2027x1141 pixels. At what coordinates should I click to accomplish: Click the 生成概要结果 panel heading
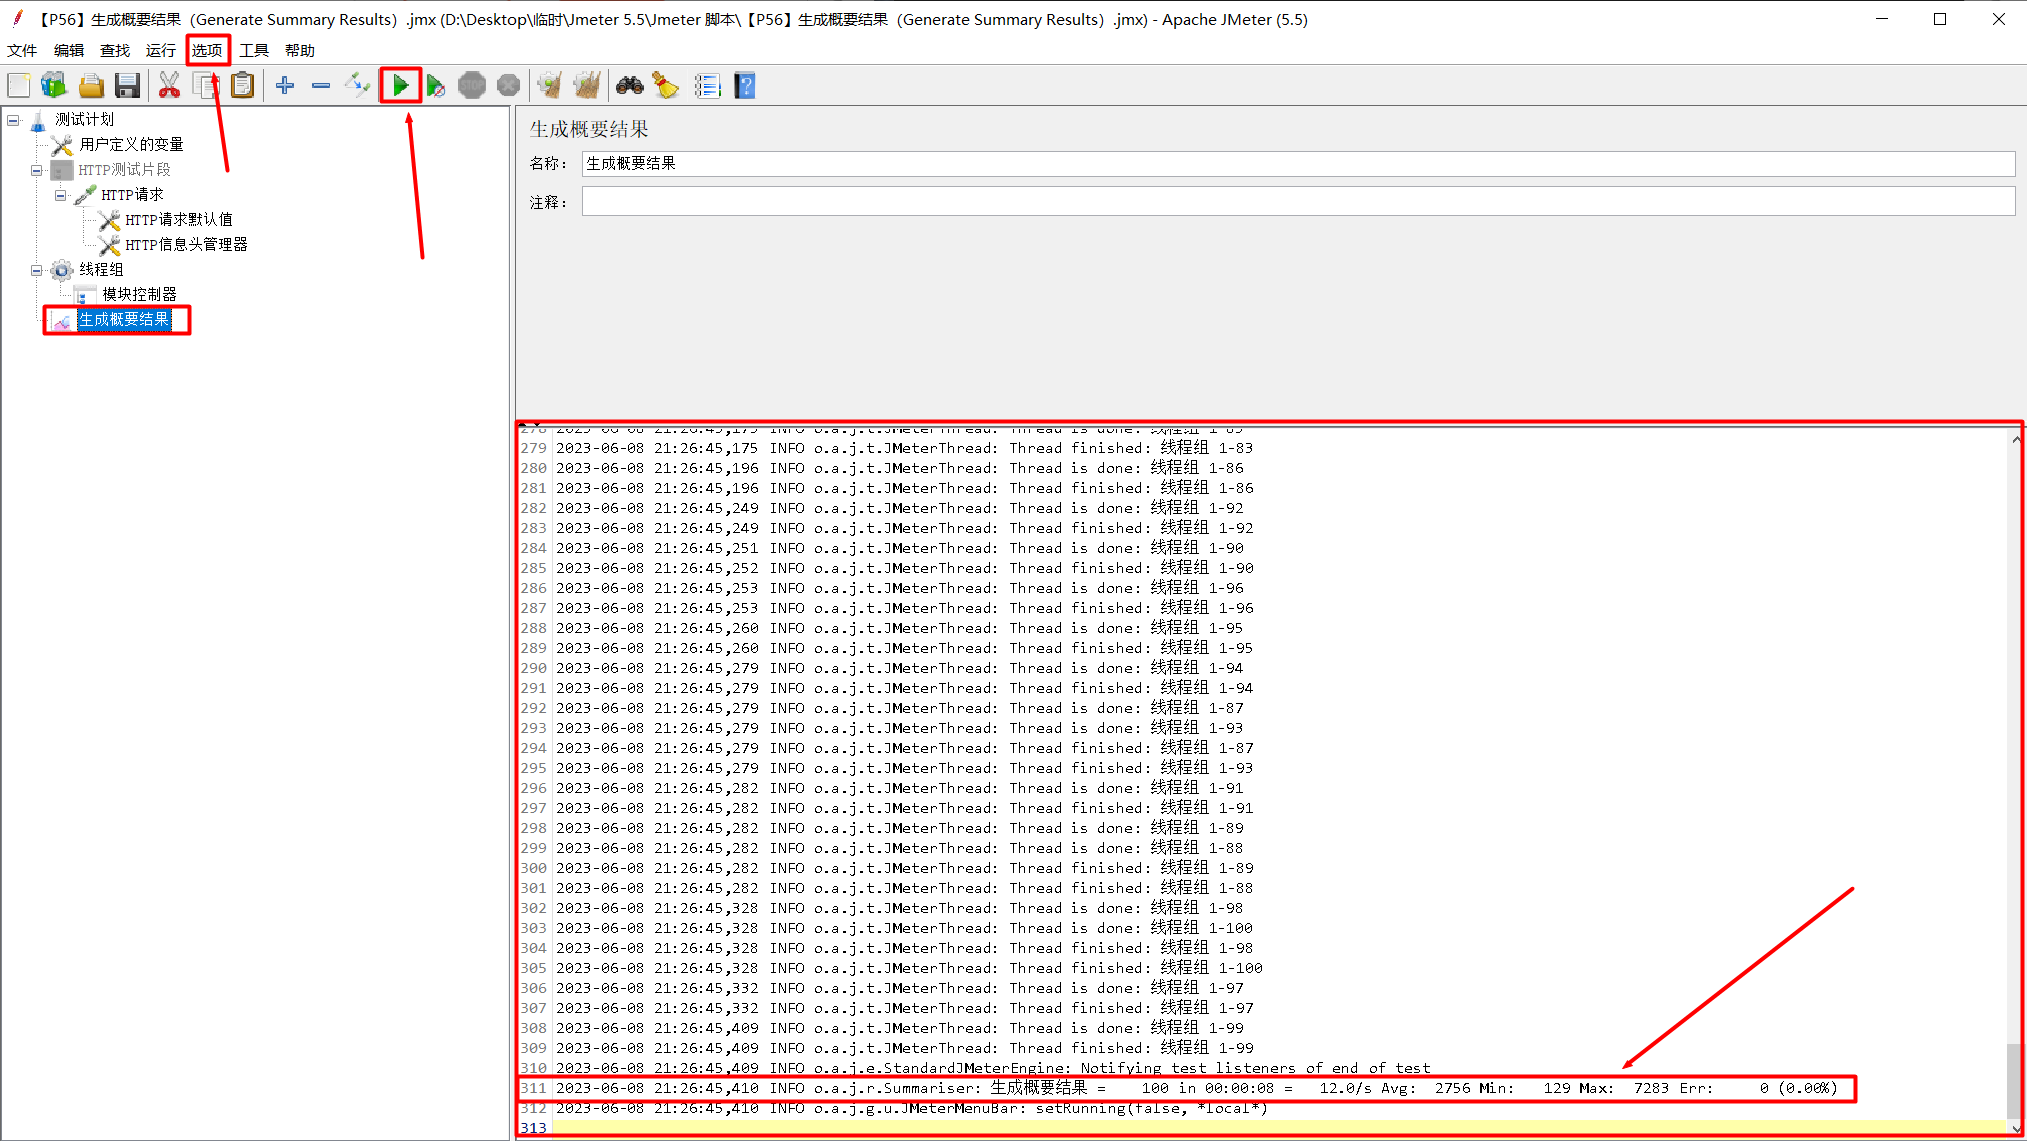589,129
